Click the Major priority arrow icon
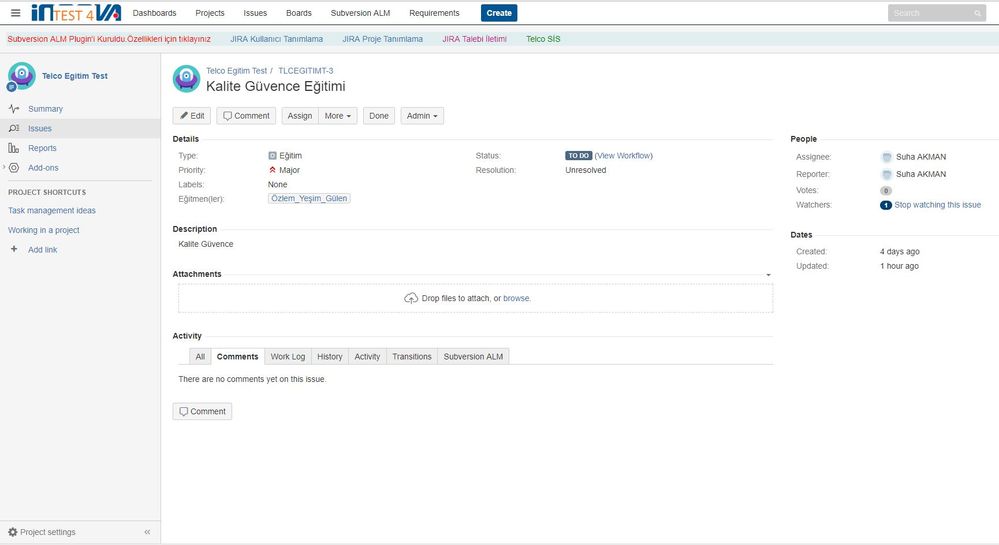Image resolution: width=999 pixels, height=545 pixels. (x=272, y=170)
